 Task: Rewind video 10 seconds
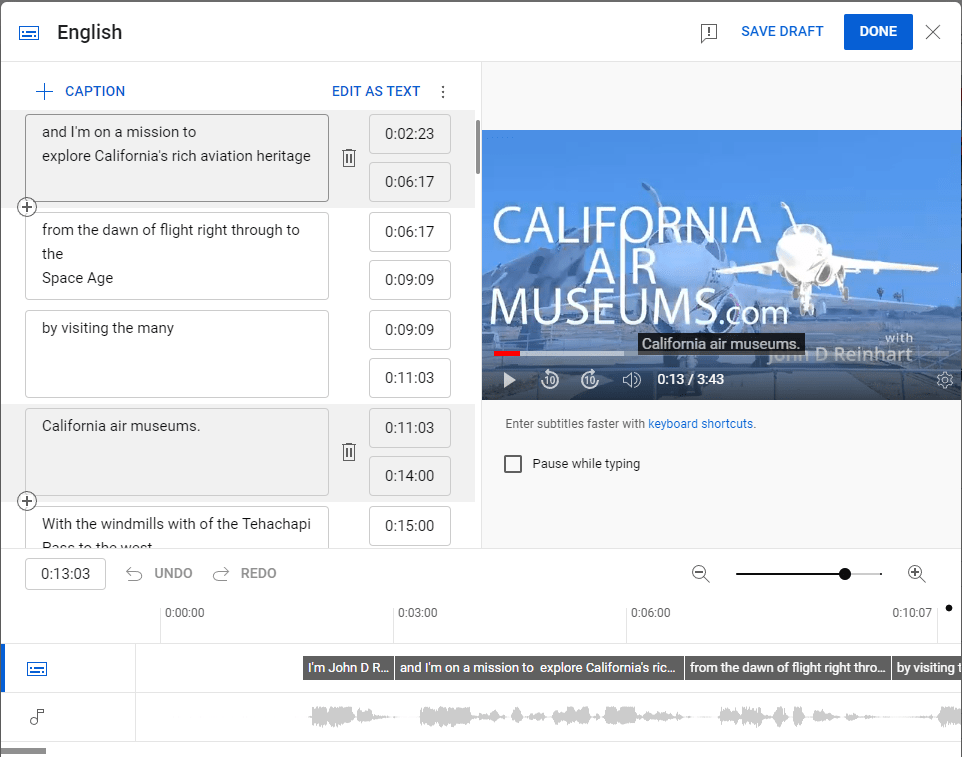coord(550,380)
